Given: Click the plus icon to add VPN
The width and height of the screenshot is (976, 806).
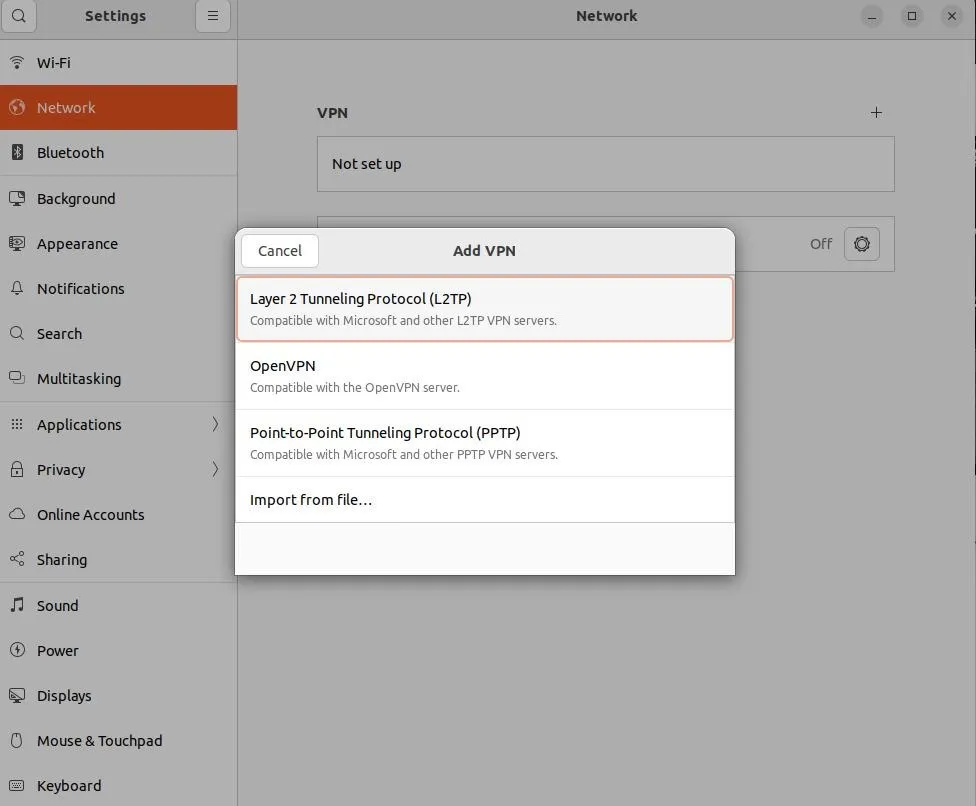Looking at the screenshot, I should [876, 113].
